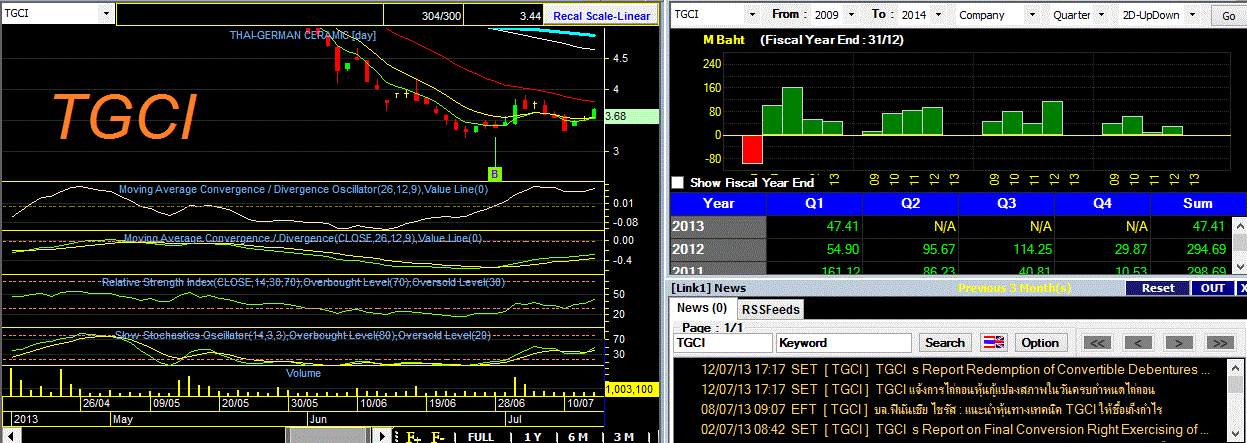Click the Sum column header
This screenshot has width=1247, height=443.
click(1196, 204)
